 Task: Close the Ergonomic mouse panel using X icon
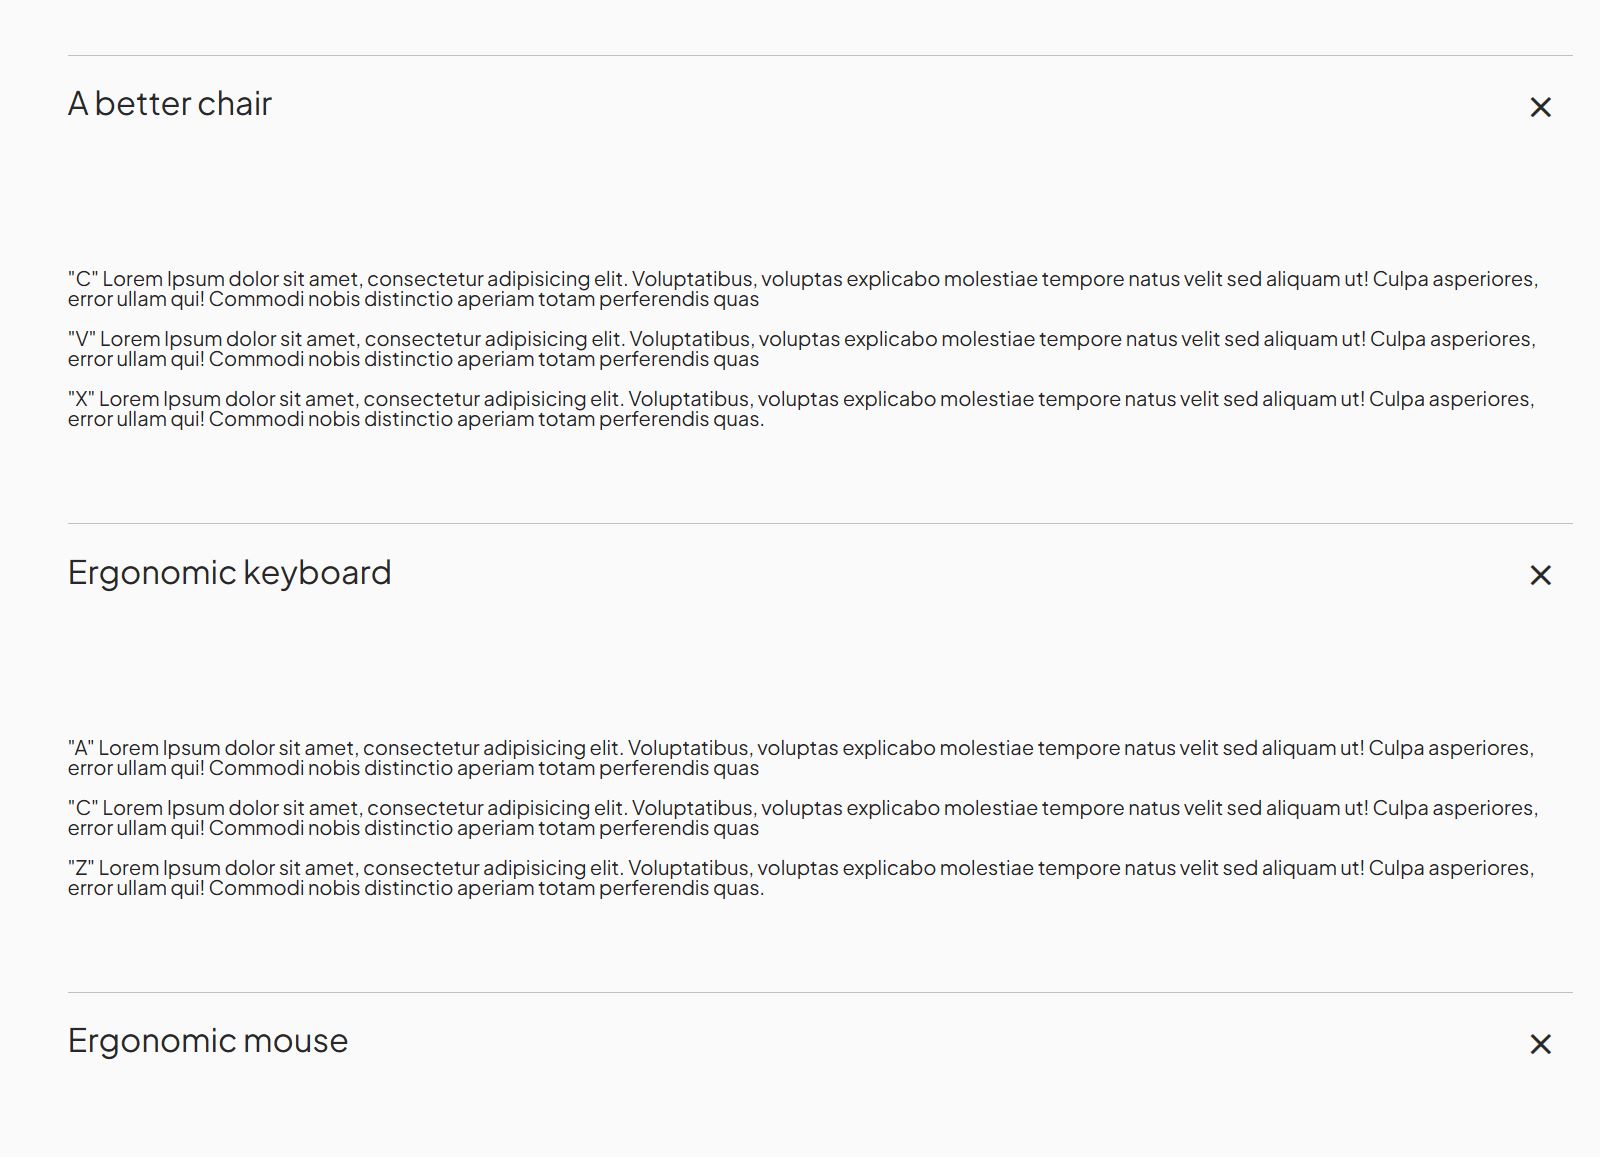click(1540, 1044)
